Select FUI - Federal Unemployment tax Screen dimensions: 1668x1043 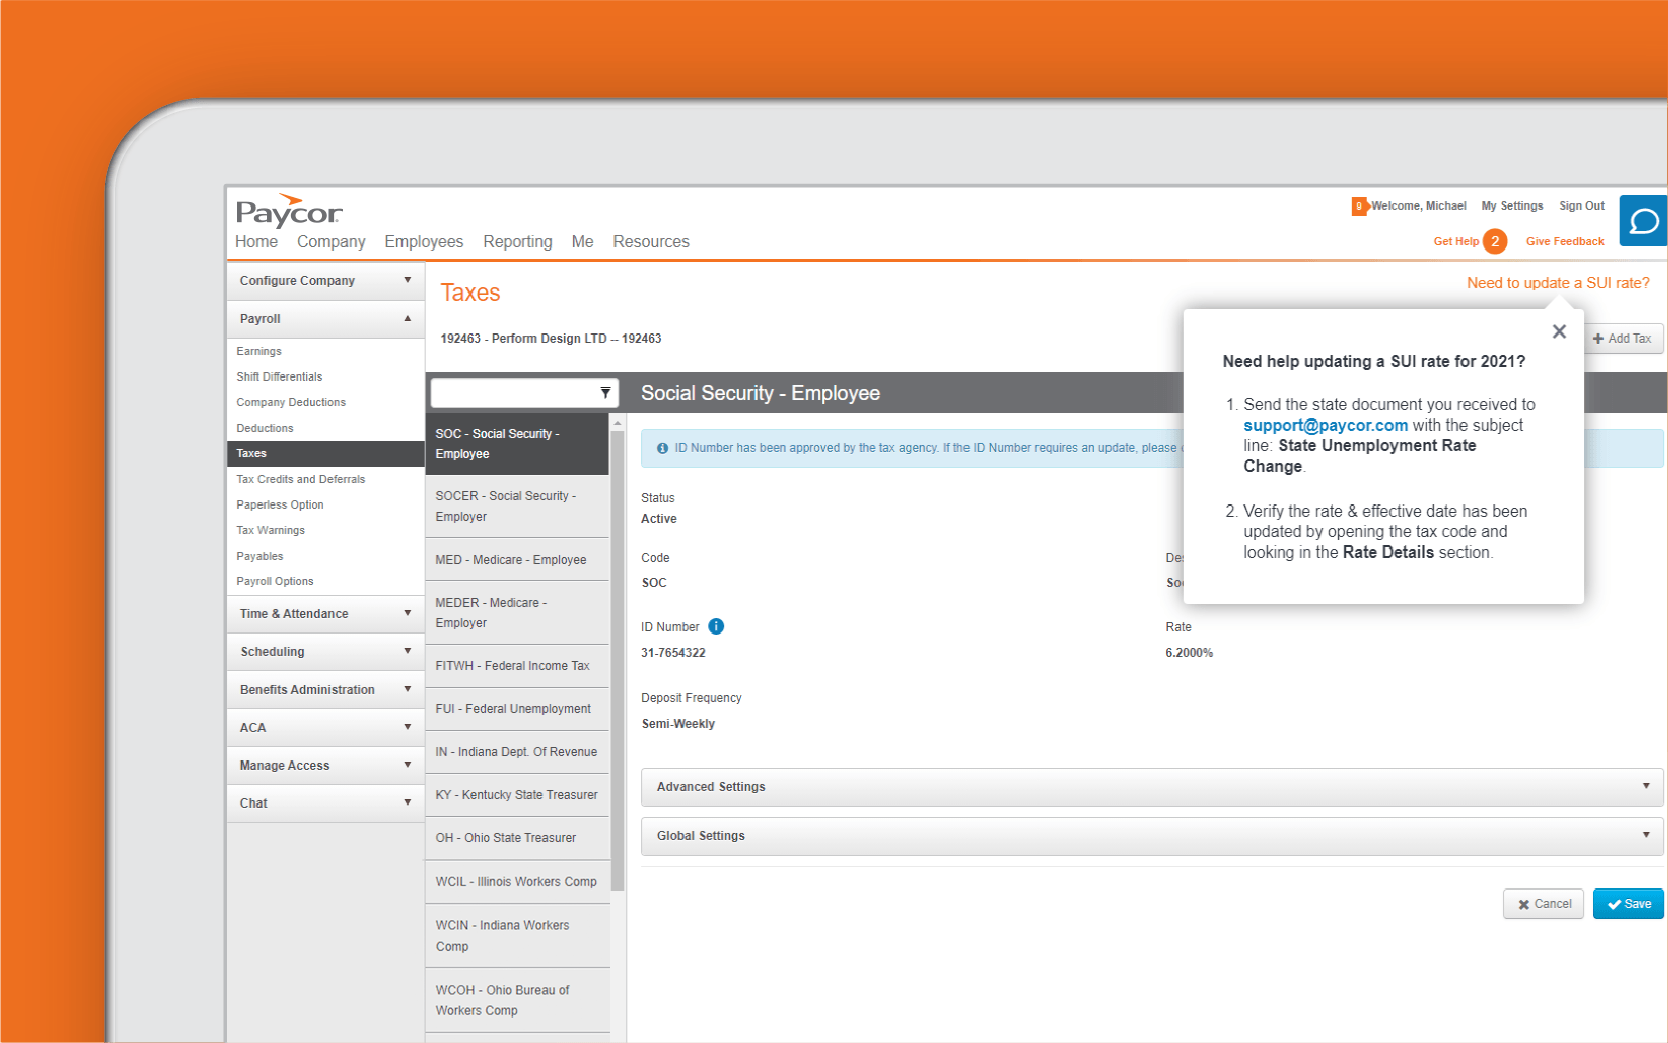[517, 709]
